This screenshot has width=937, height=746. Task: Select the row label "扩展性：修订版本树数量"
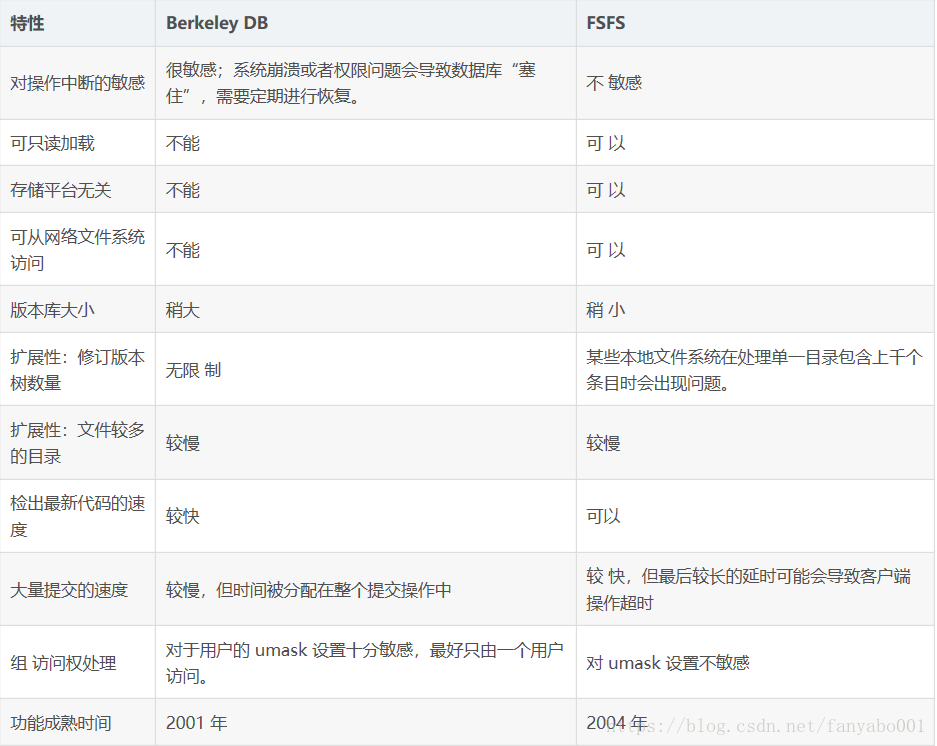pyautogui.click(x=78, y=370)
